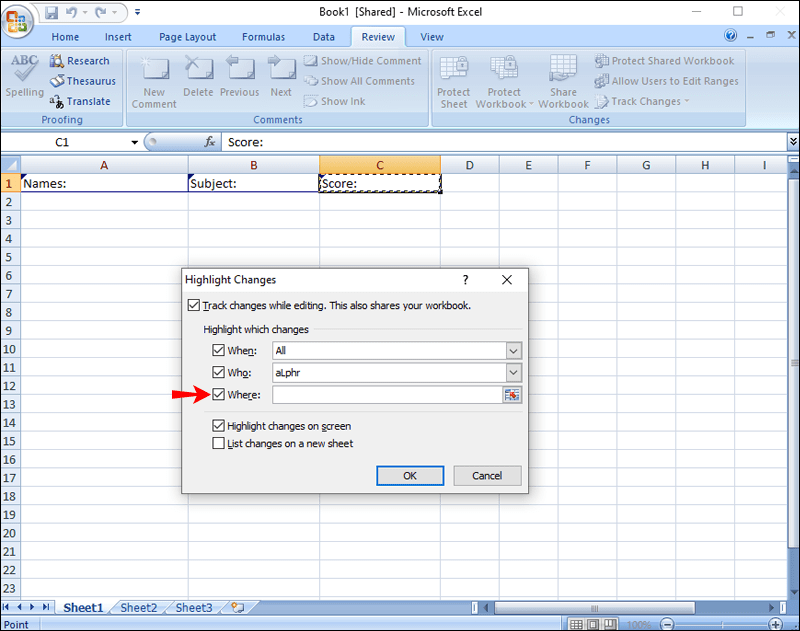This screenshot has height=631, width=800.
Task: Go to the Next comment
Action: pos(281,77)
